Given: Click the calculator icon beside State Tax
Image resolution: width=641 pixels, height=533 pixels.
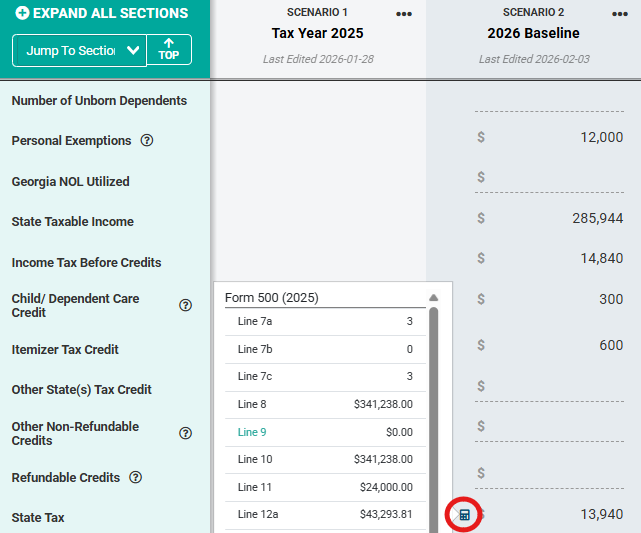Looking at the screenshot, I should click(464, 514).
